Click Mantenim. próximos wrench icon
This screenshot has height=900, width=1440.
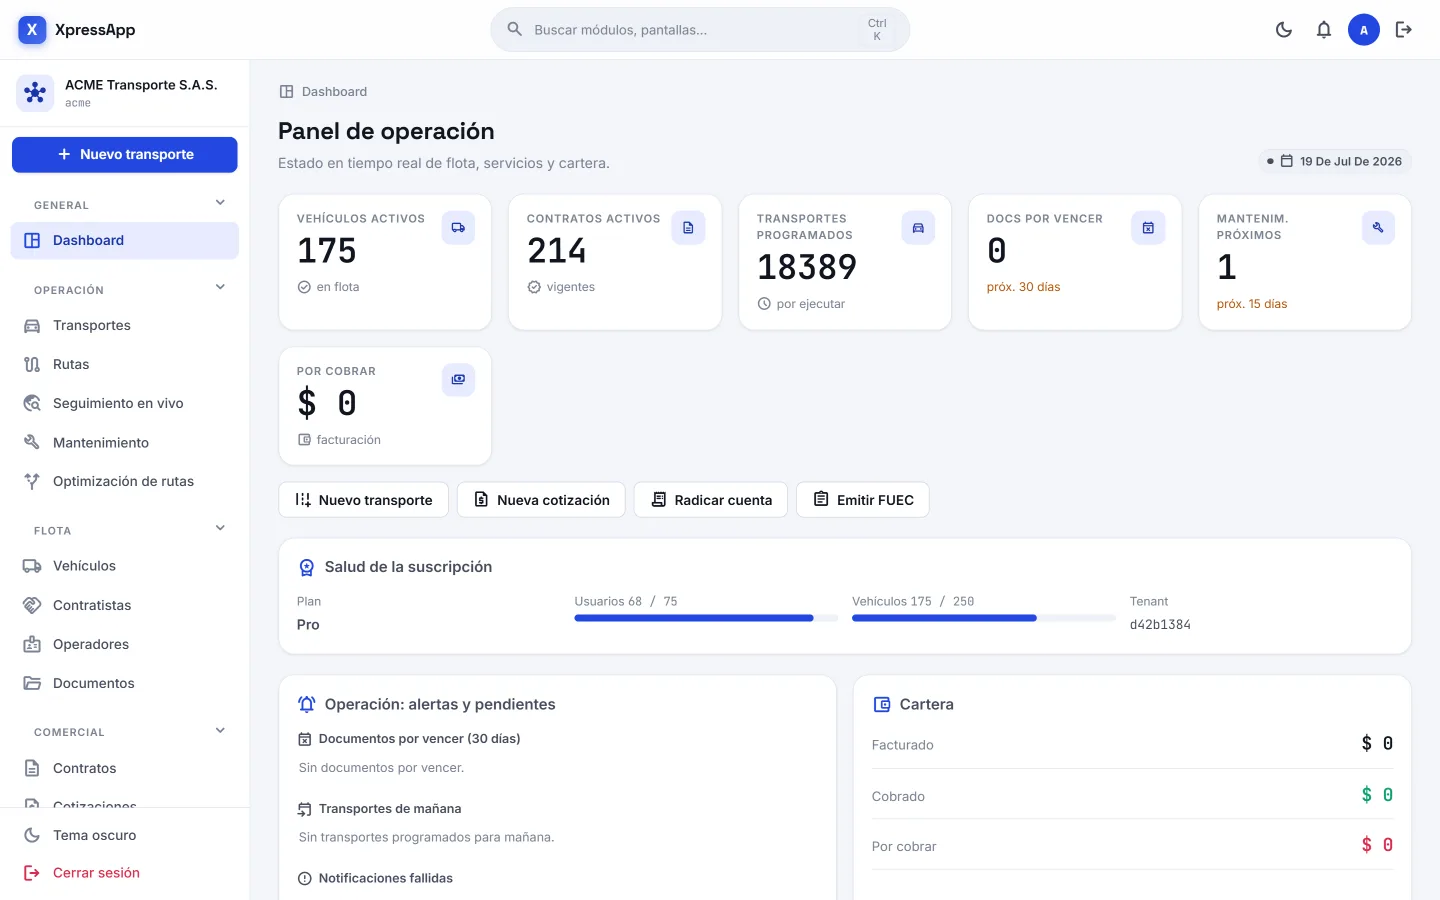pyautogui.click(x=1378, y=228)
